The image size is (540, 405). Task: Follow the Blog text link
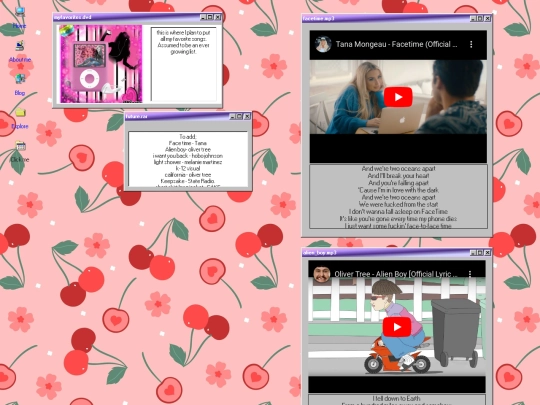click(20, 93)
